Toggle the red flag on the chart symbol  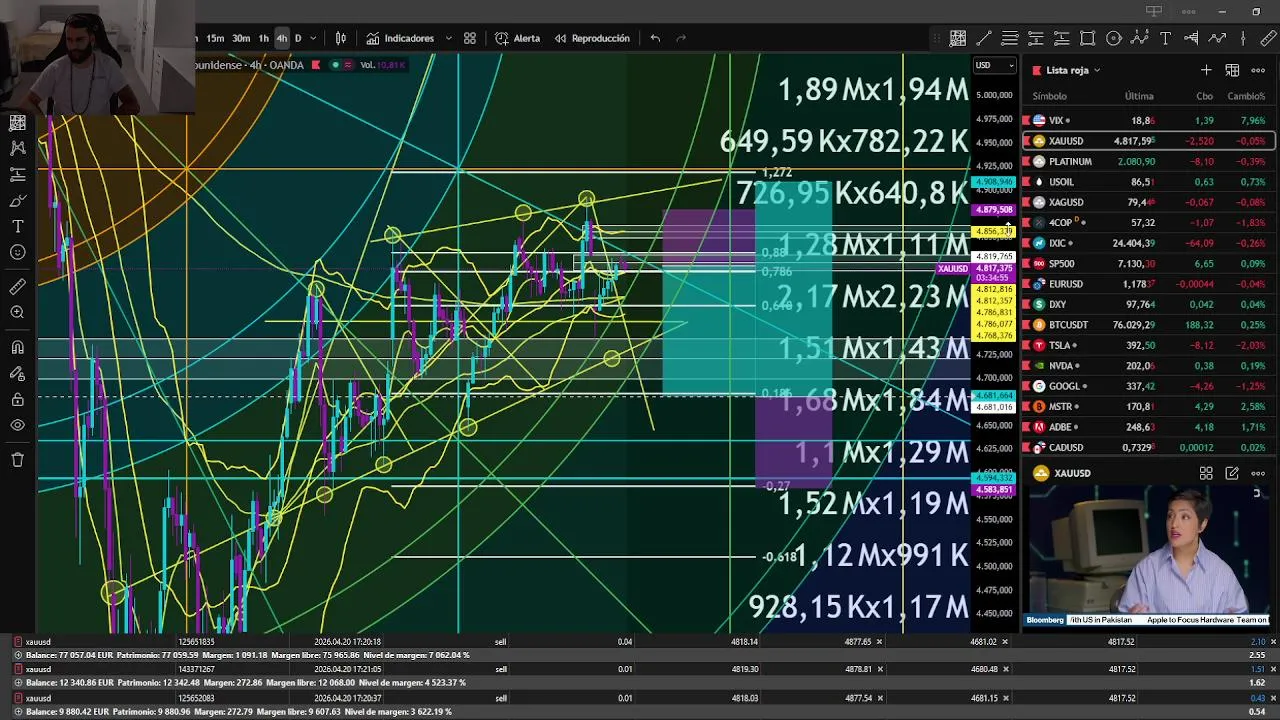(x=316, y=65)
